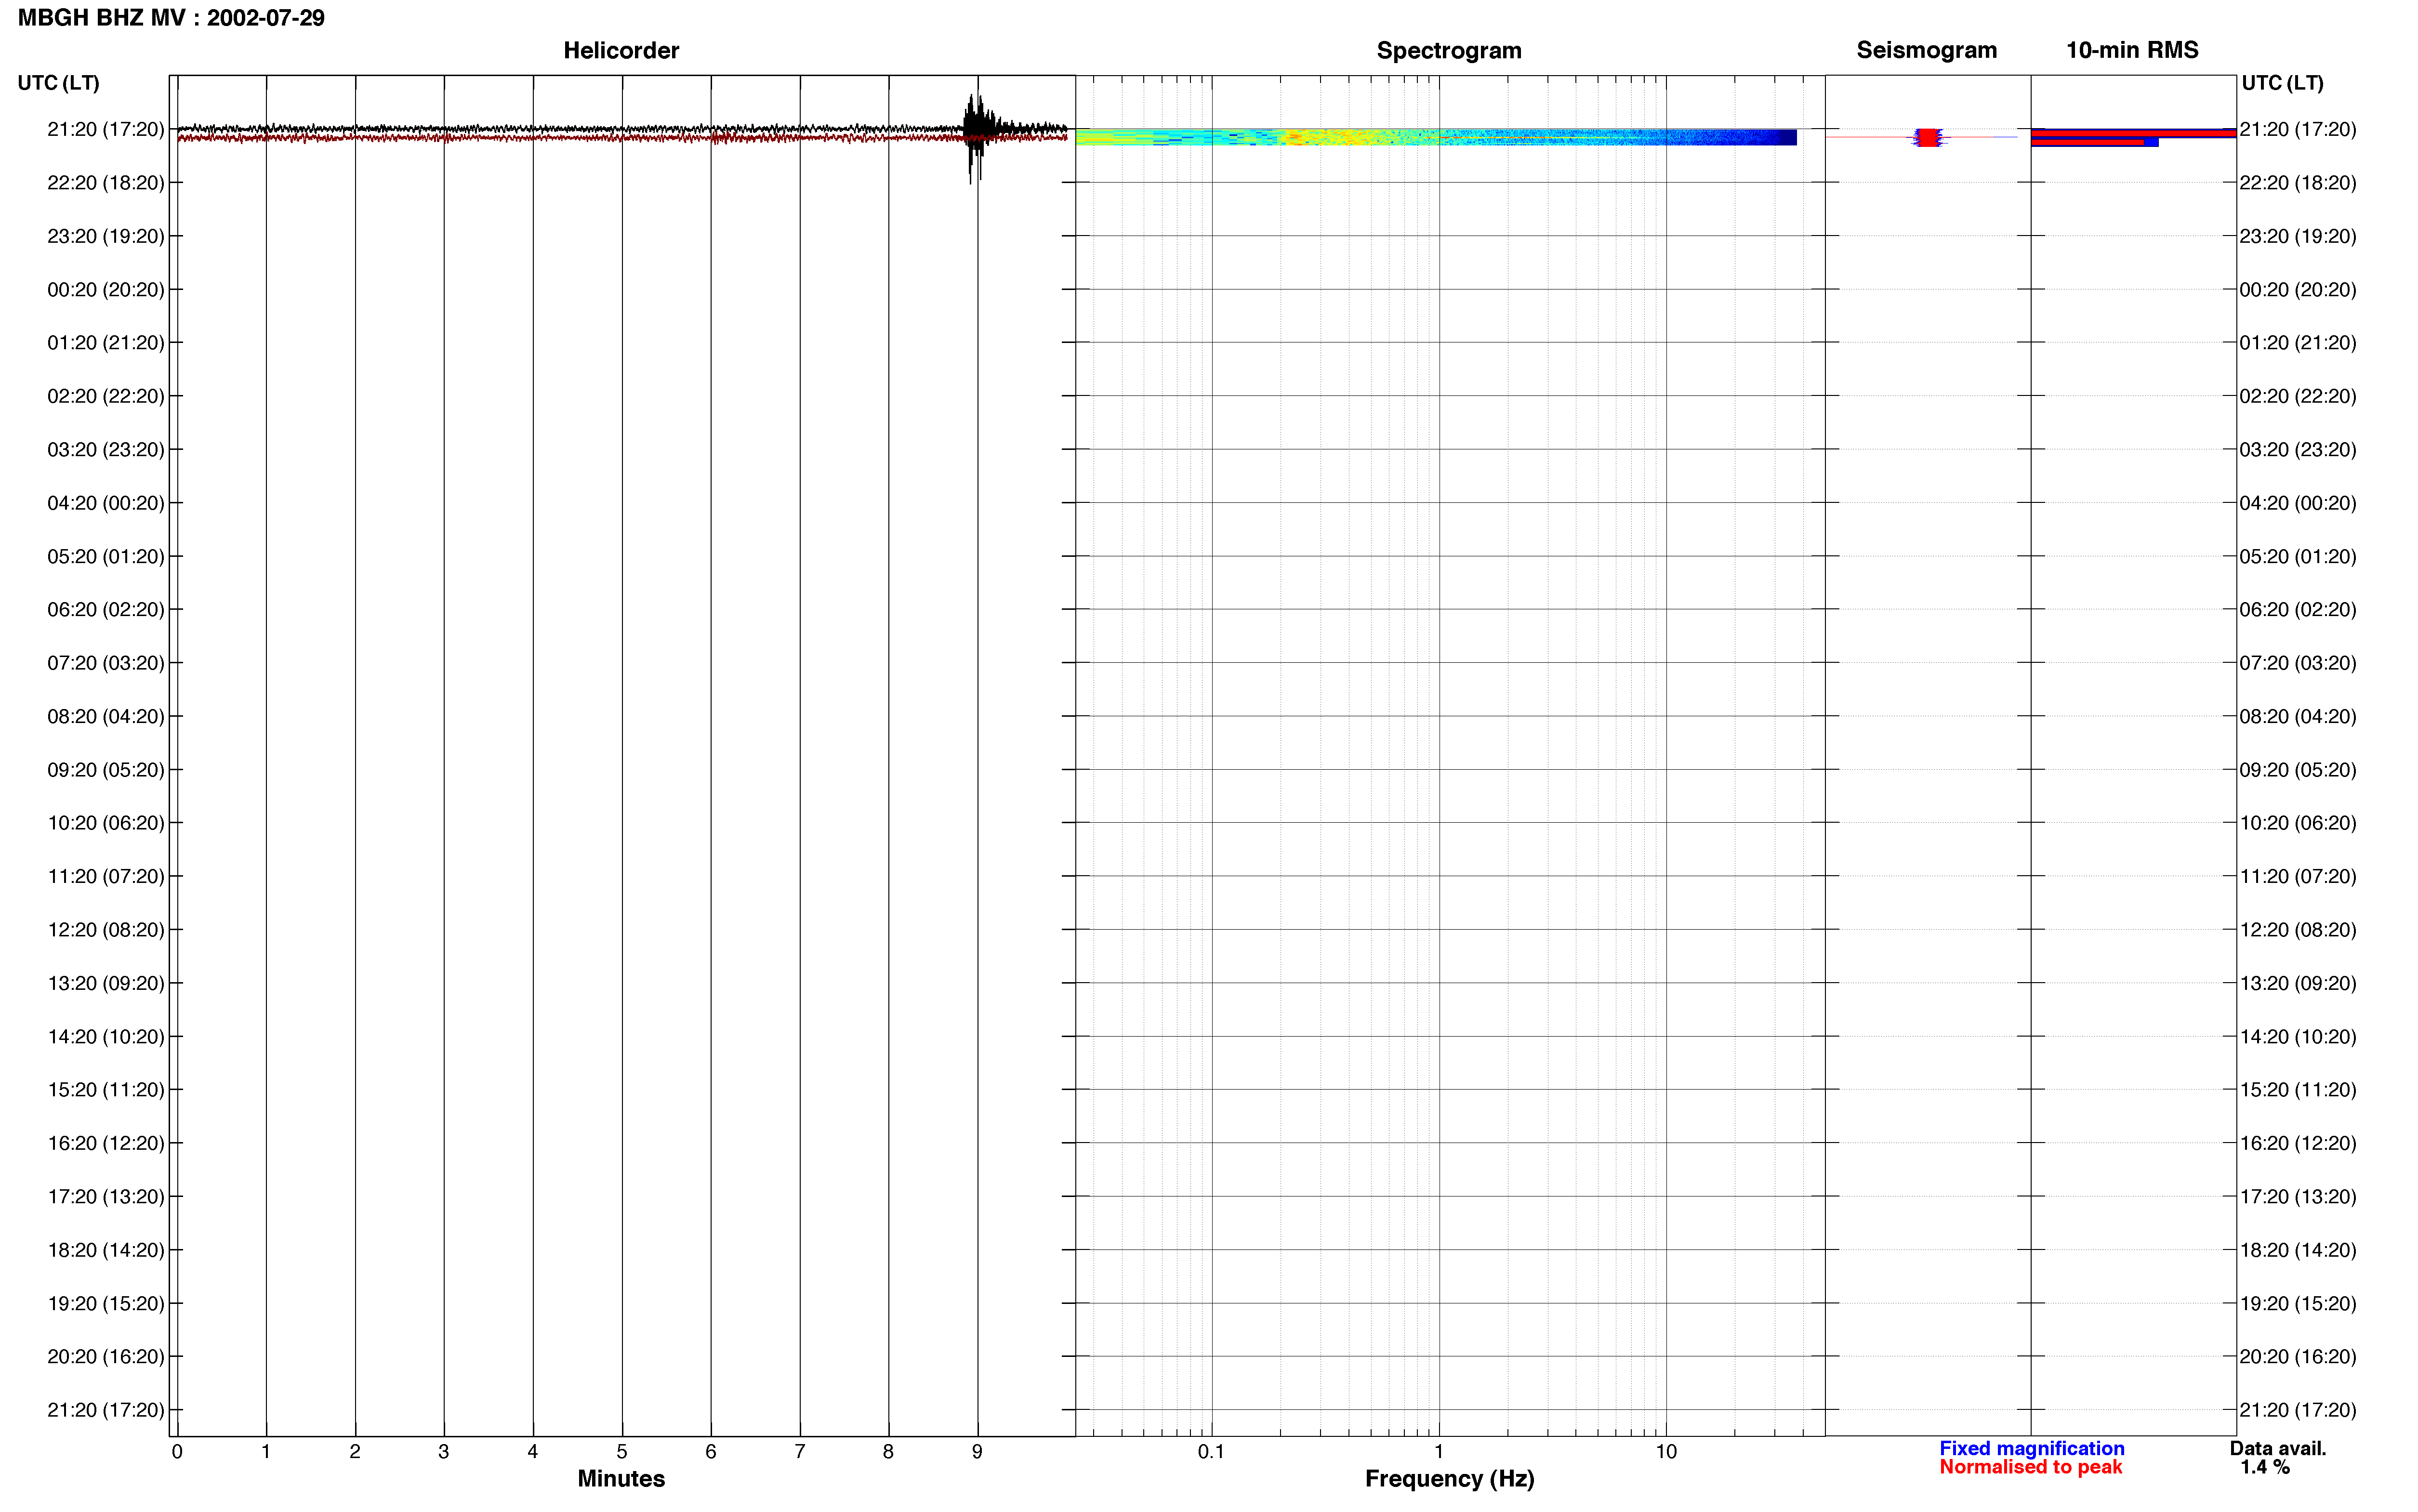Click the left time label '08:20 (04:20)'
The width and height of the screenshot is (2418, 1512).
pyautogui.click(x=106, y=717)
